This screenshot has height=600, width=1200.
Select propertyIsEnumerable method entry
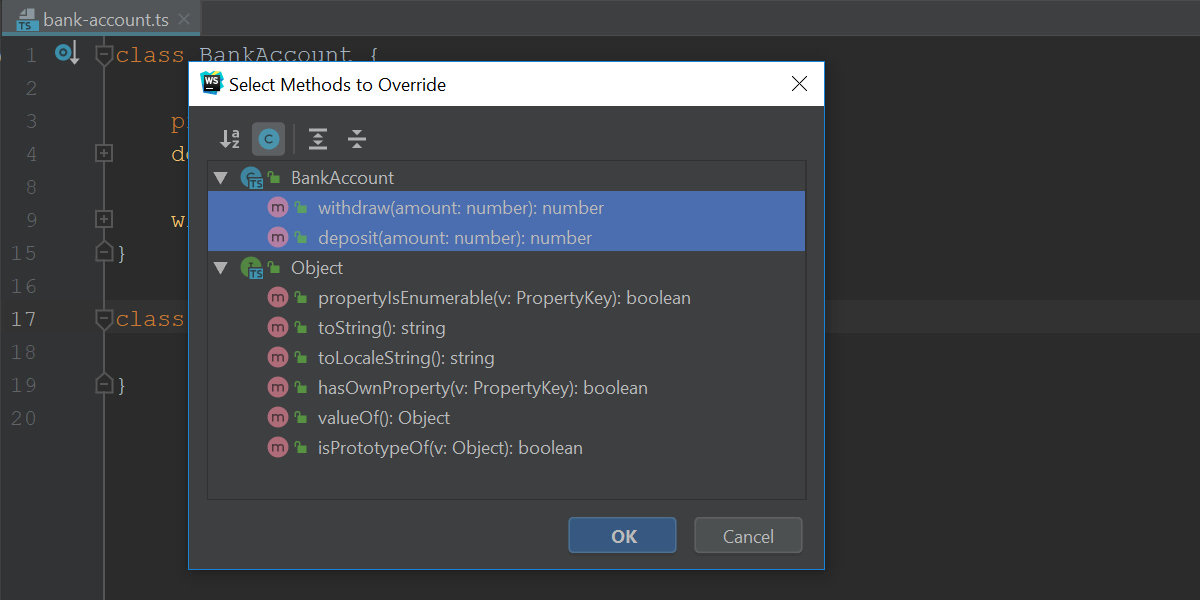(506, 298)
